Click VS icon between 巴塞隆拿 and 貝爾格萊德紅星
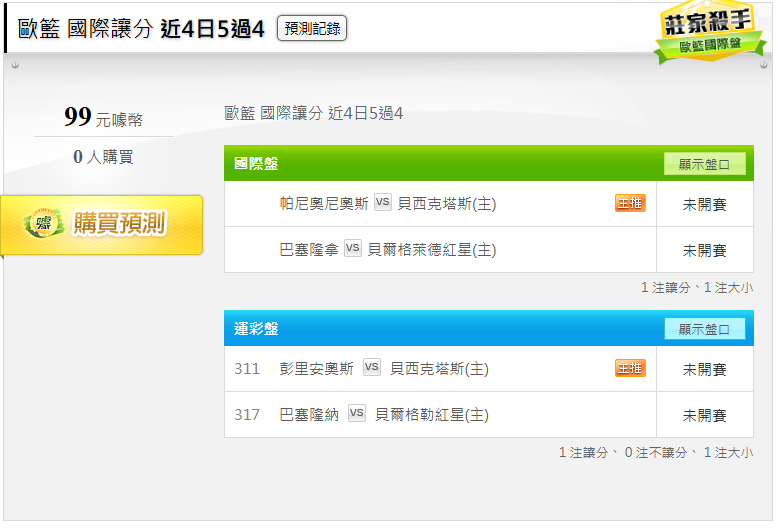Viewport: 778px width, 529px height. pyautogui.click(x=352, y=248)
